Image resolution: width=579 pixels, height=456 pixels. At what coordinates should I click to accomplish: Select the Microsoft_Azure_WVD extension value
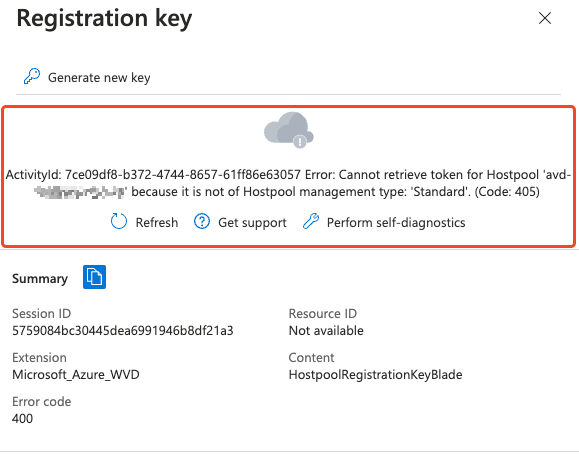pyautogui.click(x=76, y=375)
